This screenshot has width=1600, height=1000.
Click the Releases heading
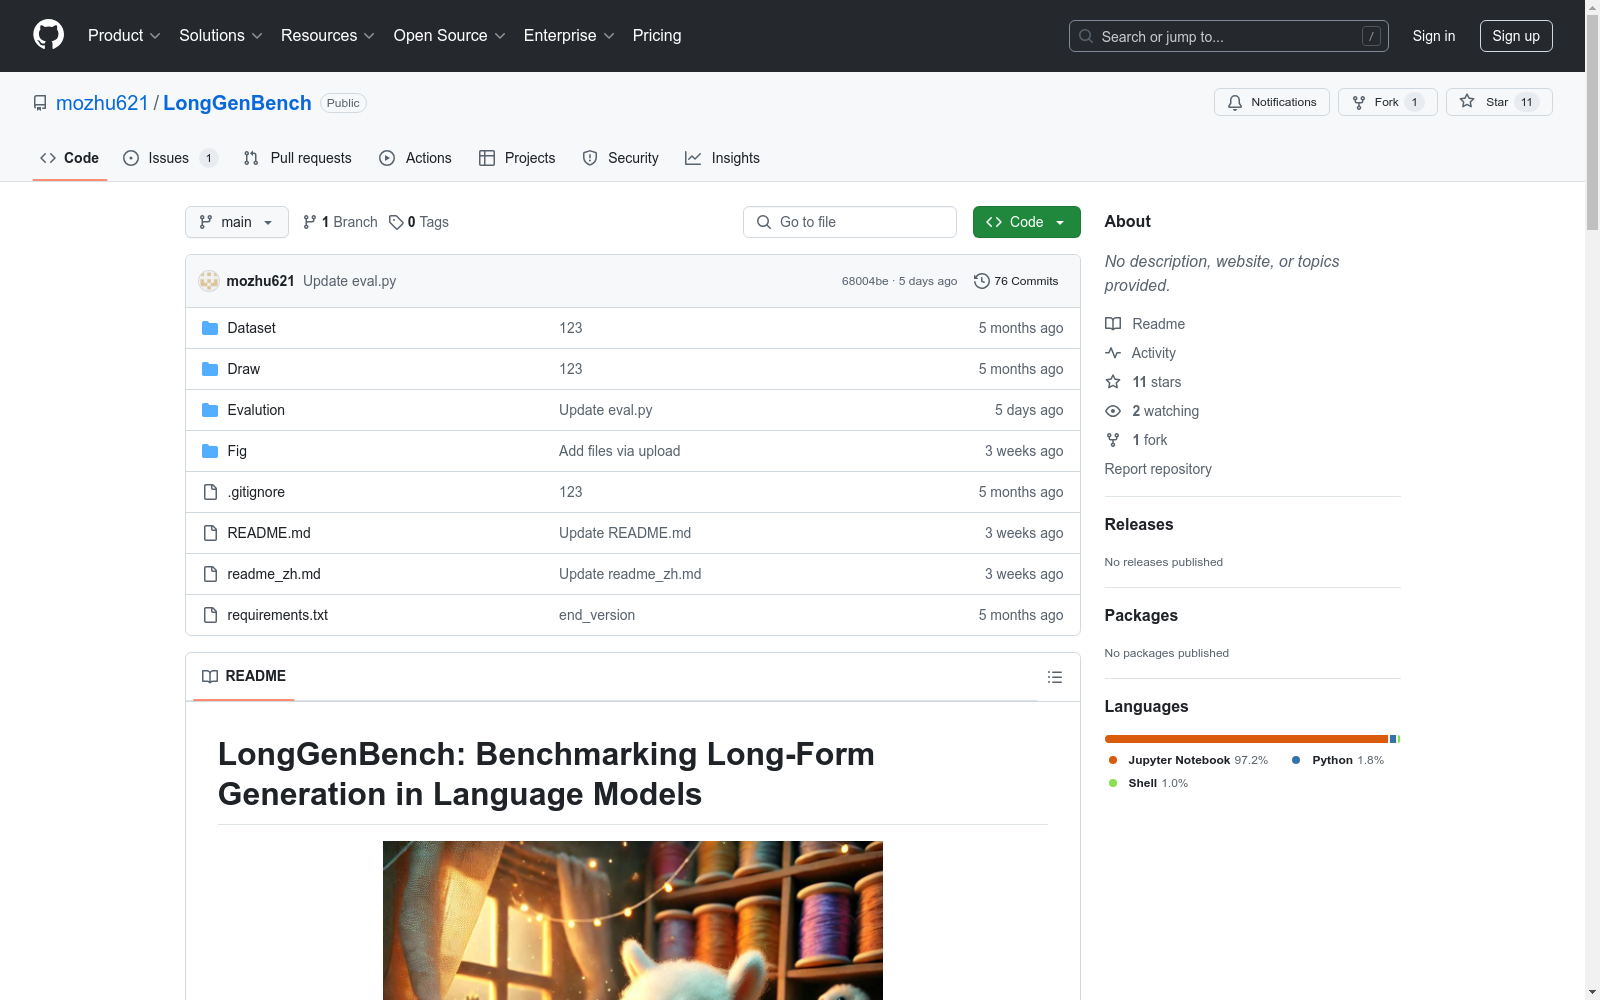(x=1139, y=524)
